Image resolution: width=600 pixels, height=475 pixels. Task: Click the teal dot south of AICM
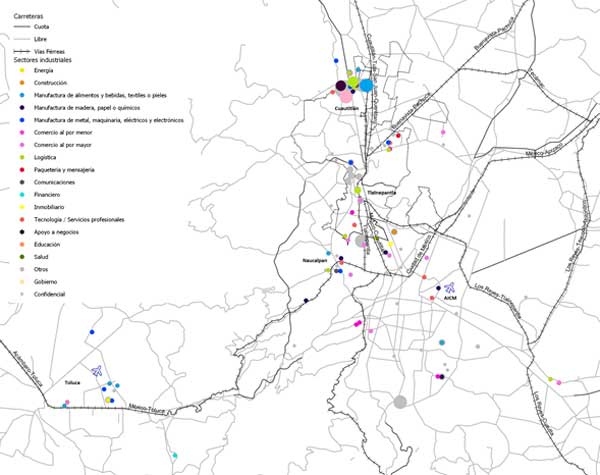point(442,343)
